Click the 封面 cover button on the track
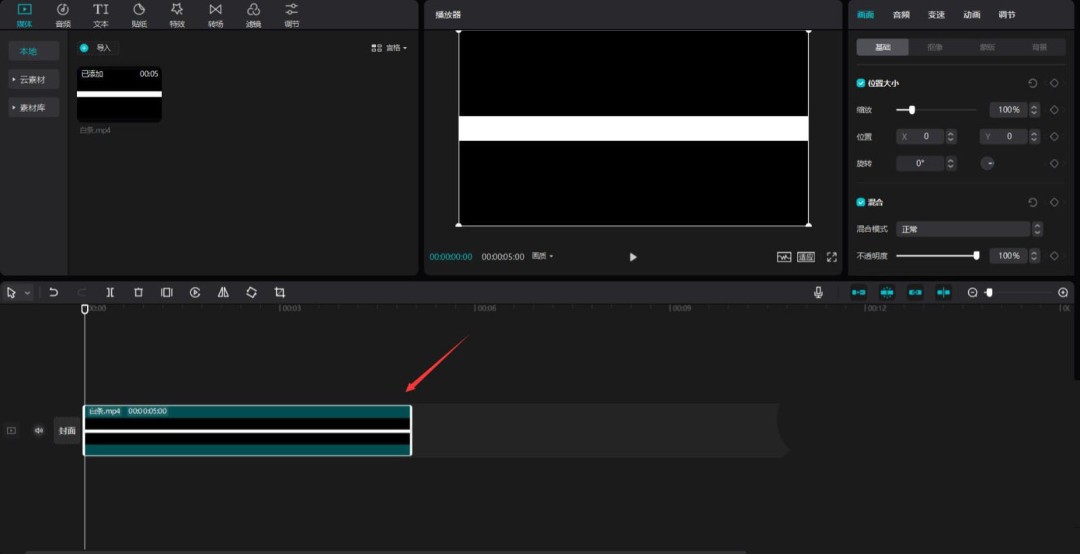1080x554 pixels. [67, 431]
